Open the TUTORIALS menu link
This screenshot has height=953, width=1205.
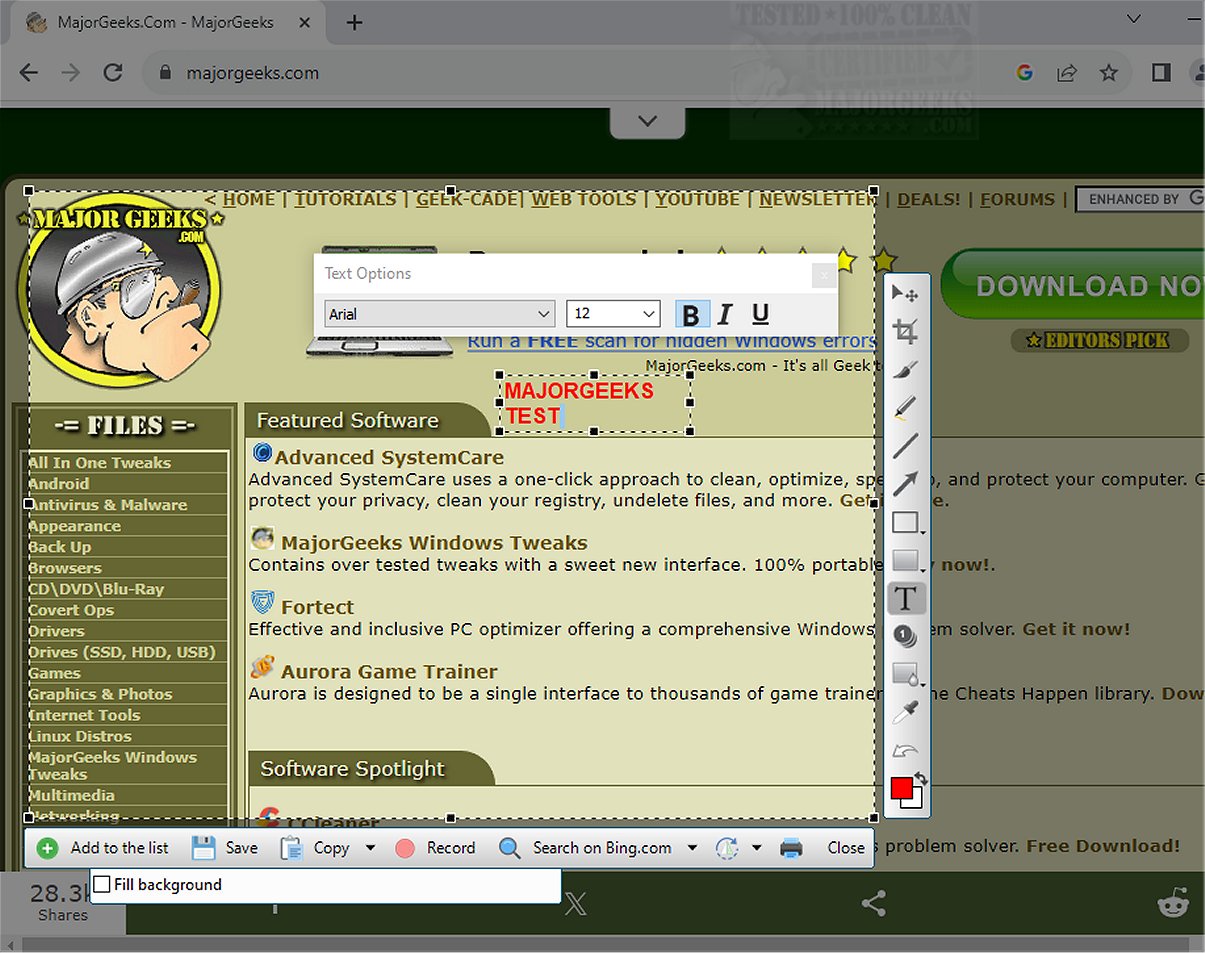[x=344, y=199]
